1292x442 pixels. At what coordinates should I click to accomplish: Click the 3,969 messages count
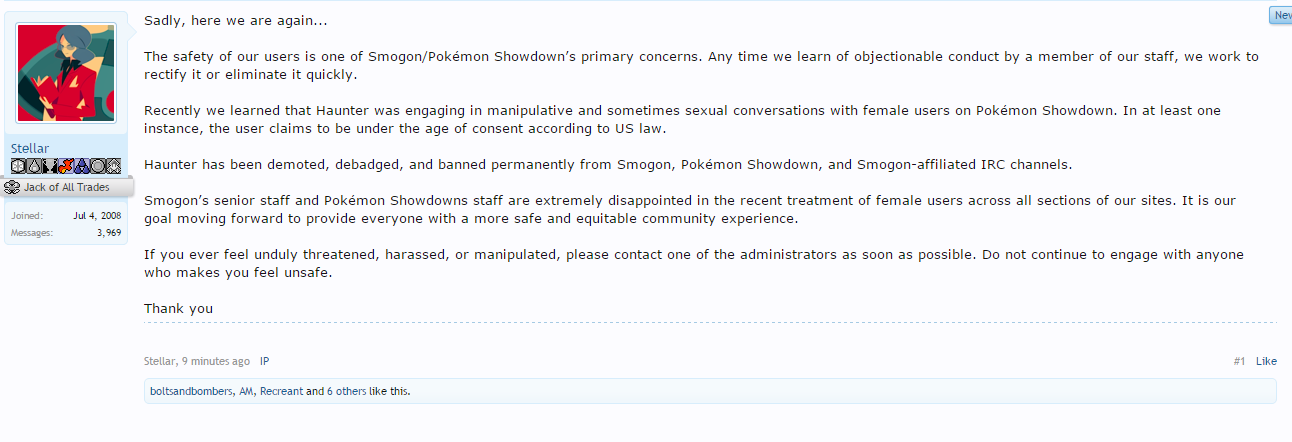click(x=108, y=233)
